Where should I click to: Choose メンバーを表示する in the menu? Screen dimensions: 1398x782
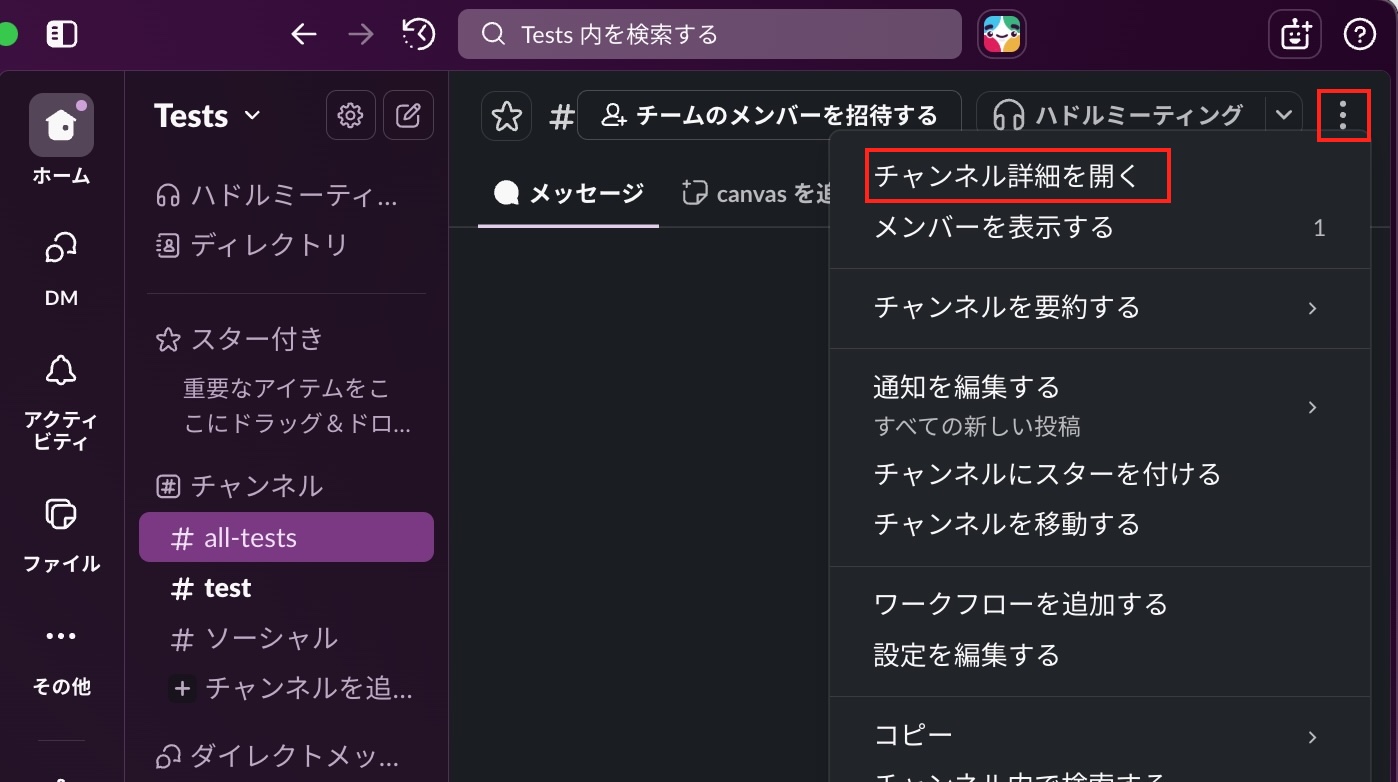pyautogui.click(x=994, y=228)
